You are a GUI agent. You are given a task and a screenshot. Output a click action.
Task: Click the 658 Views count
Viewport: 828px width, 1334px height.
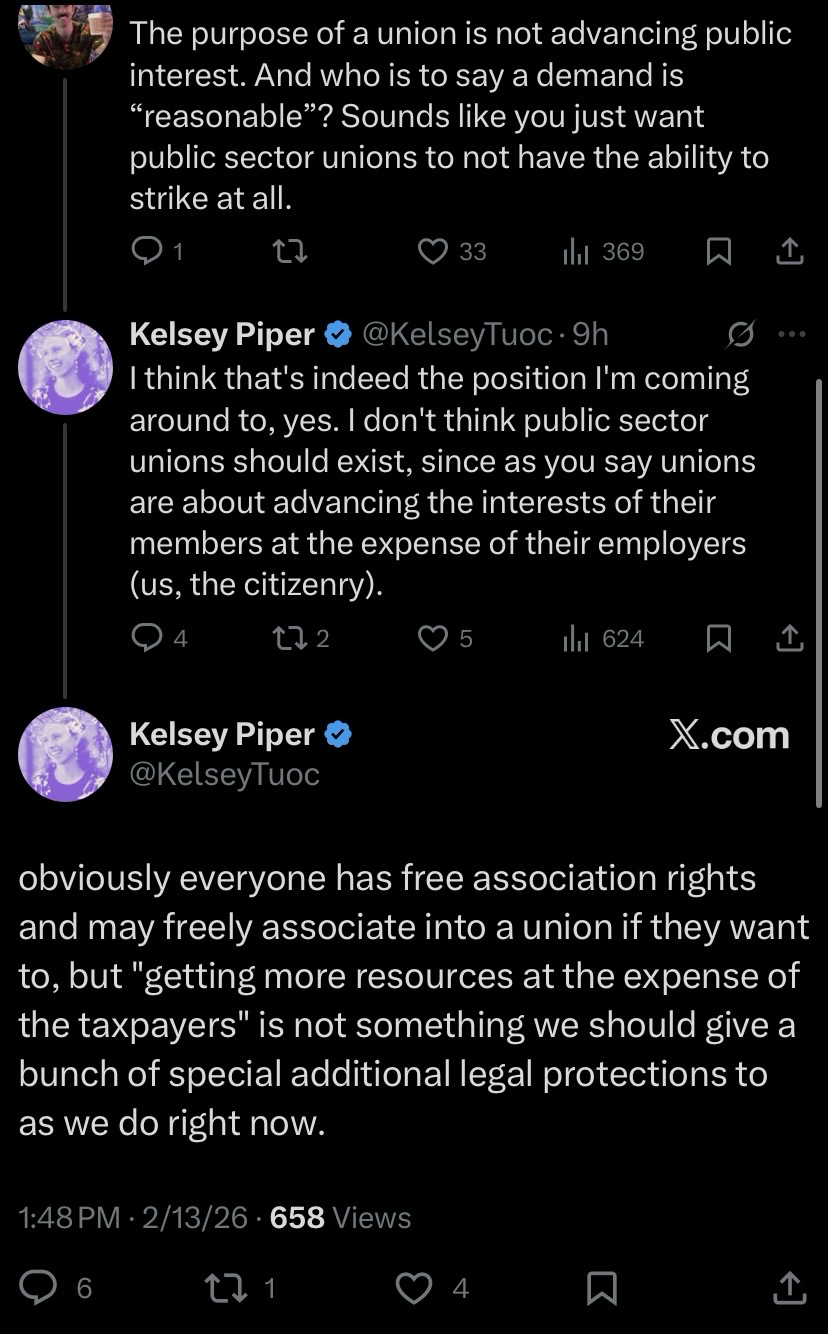coord(340,1217)
